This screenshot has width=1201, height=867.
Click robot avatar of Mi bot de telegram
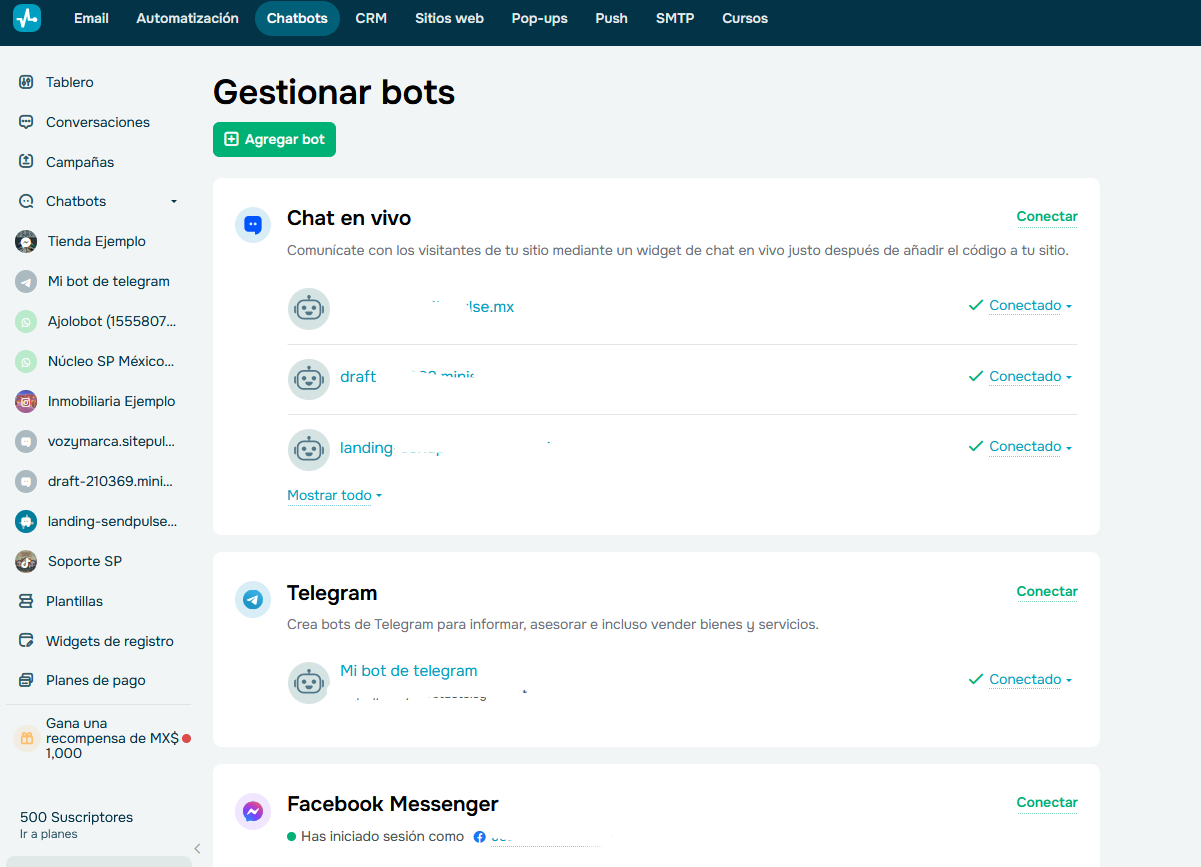pyautogui.click(x=309, y=683)
